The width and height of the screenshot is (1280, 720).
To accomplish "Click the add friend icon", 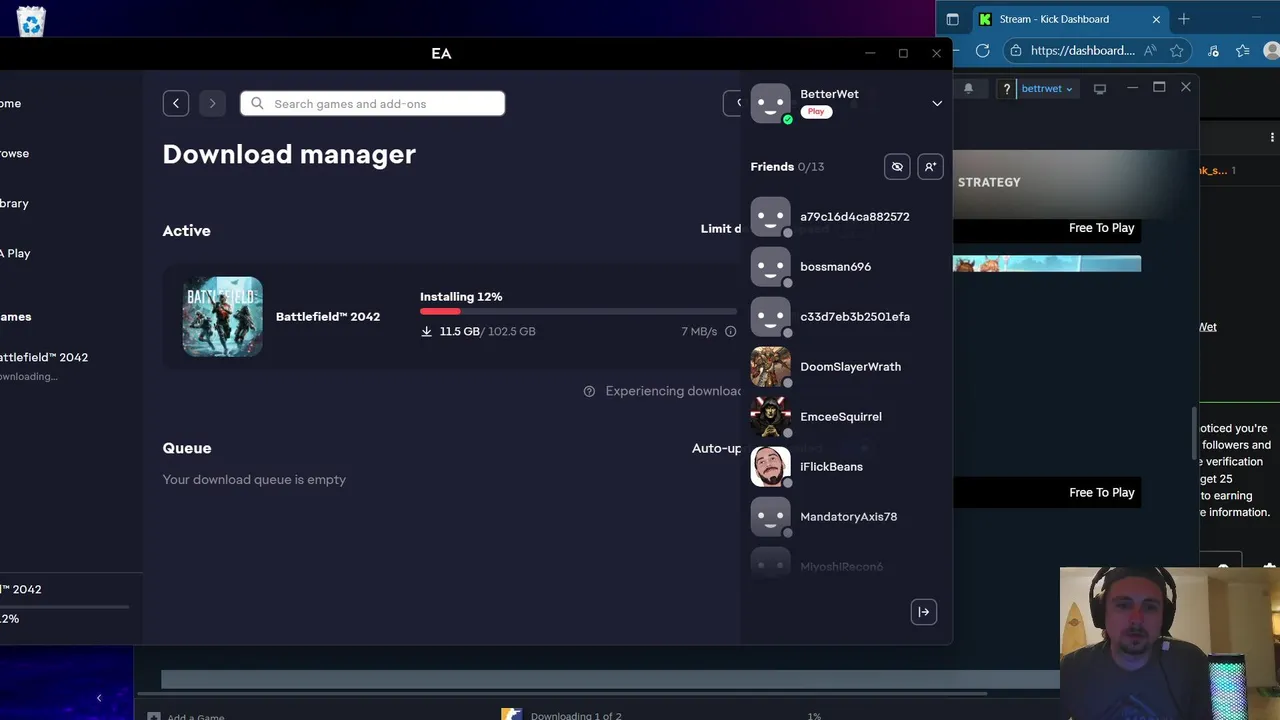I will [x=930, y=167].
